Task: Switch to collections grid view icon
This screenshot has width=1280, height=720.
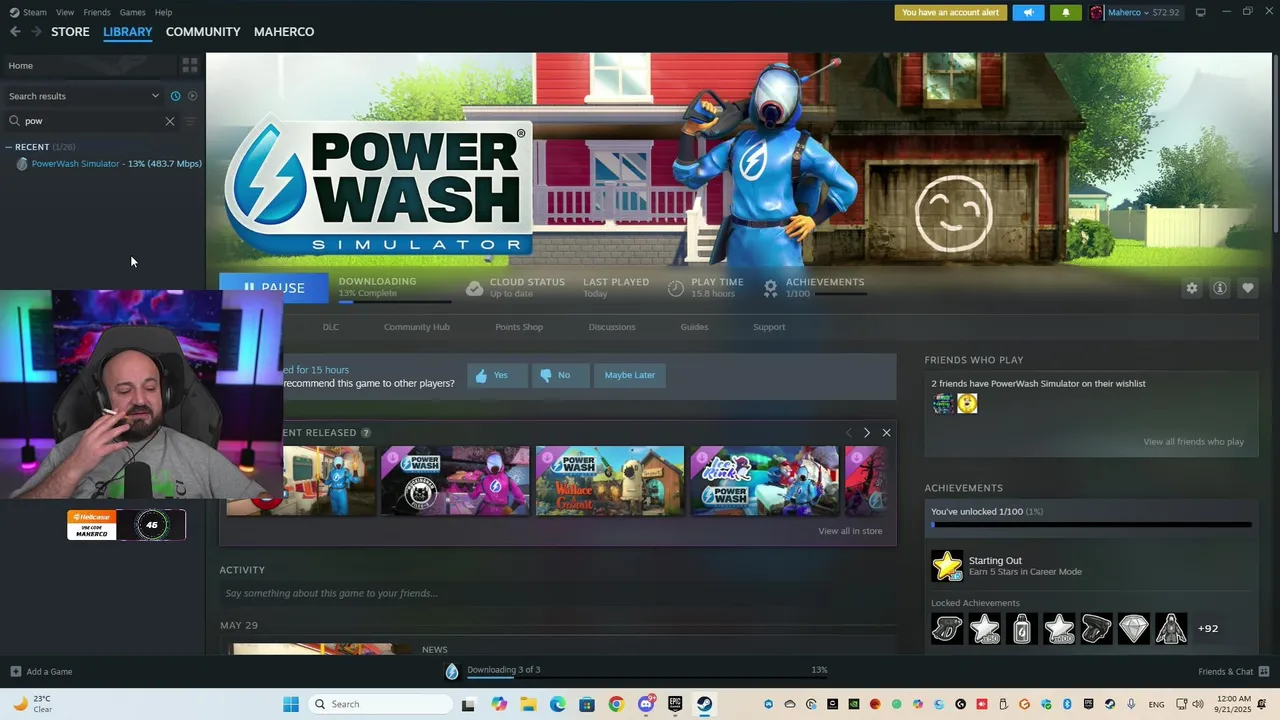Action: tap(190, 66)
